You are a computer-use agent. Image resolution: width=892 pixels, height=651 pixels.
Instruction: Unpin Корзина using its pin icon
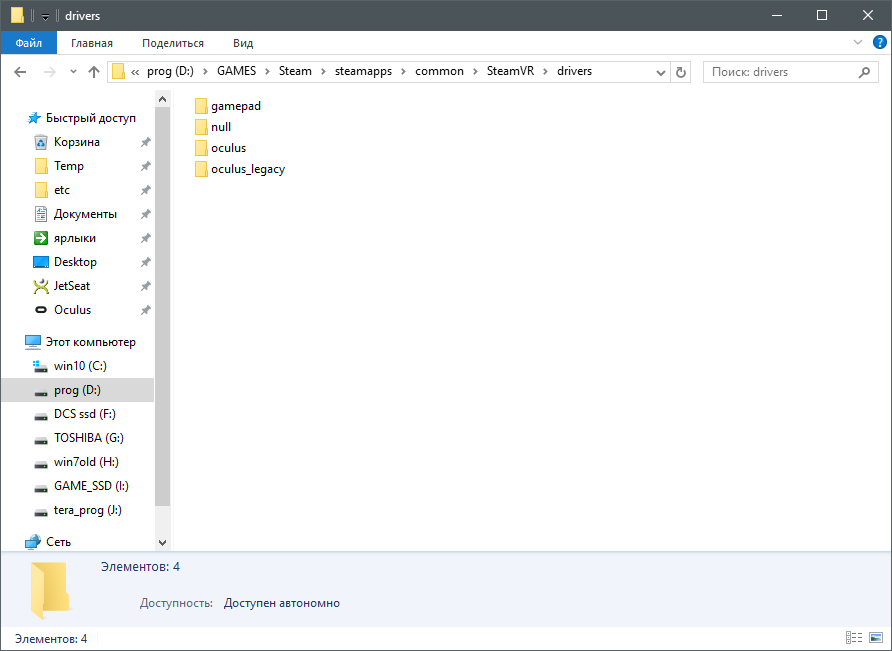click(x=146, y=142)
